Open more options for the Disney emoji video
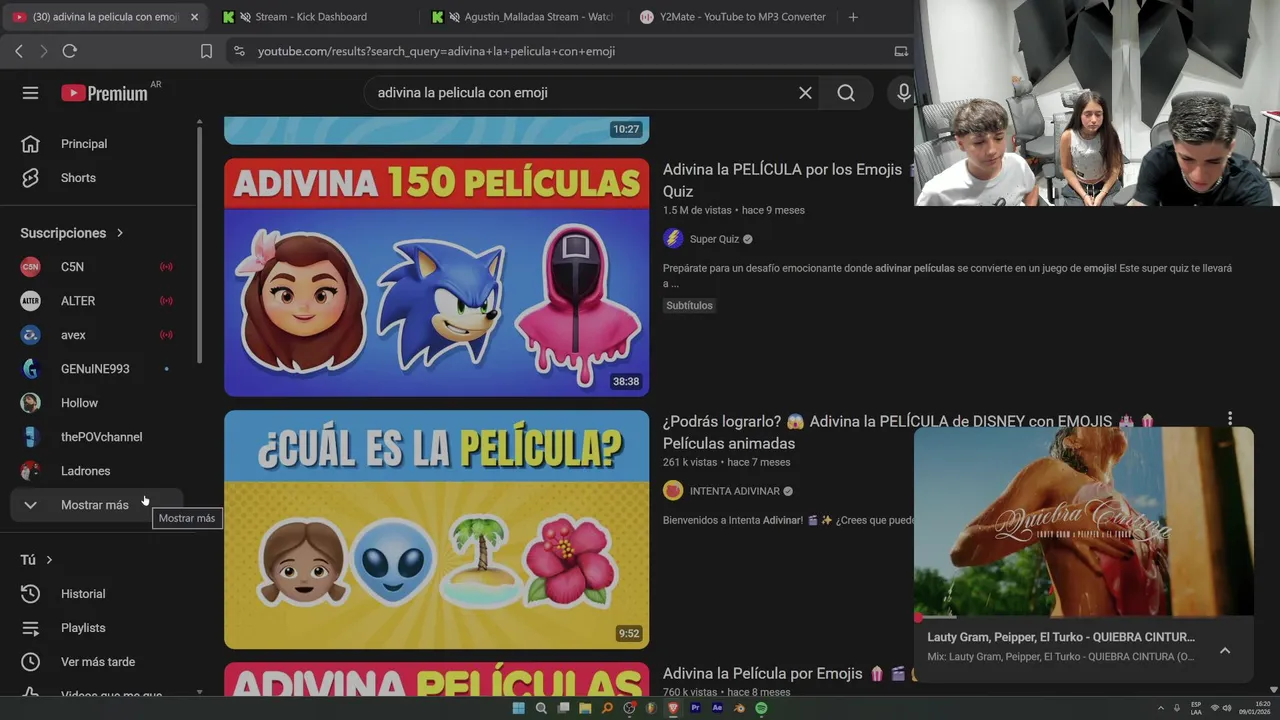Image resolution: width=1280 pixels, height=720 pixels. pos(1230,419)
